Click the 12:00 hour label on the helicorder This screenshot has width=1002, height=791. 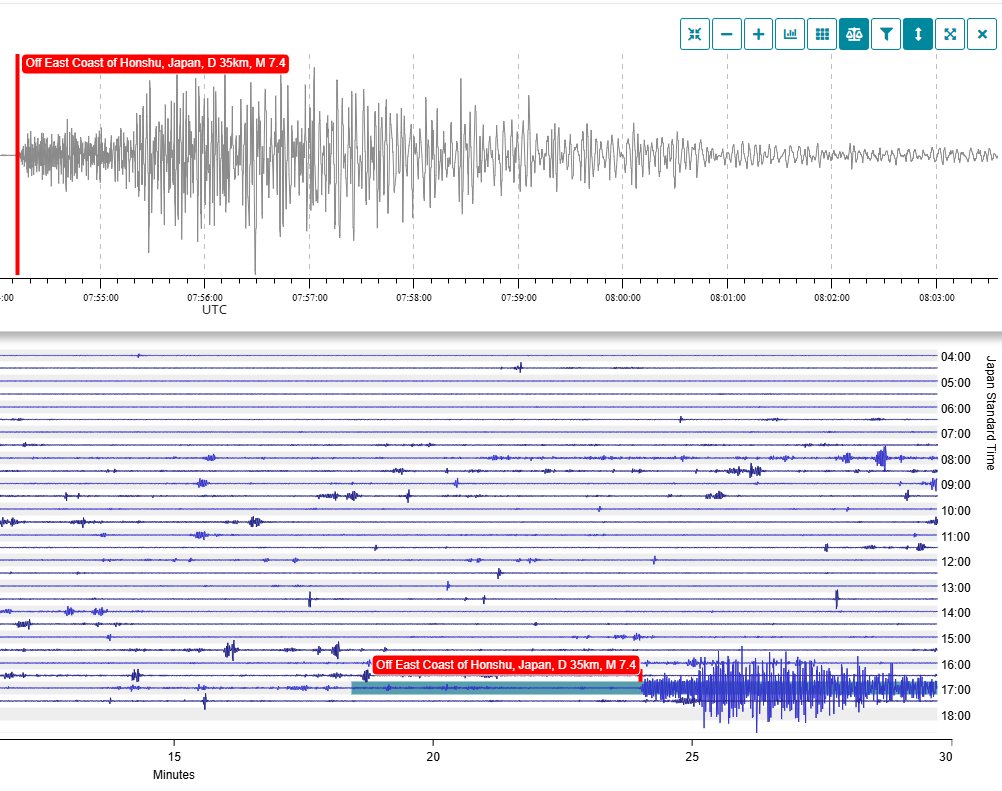956,562
